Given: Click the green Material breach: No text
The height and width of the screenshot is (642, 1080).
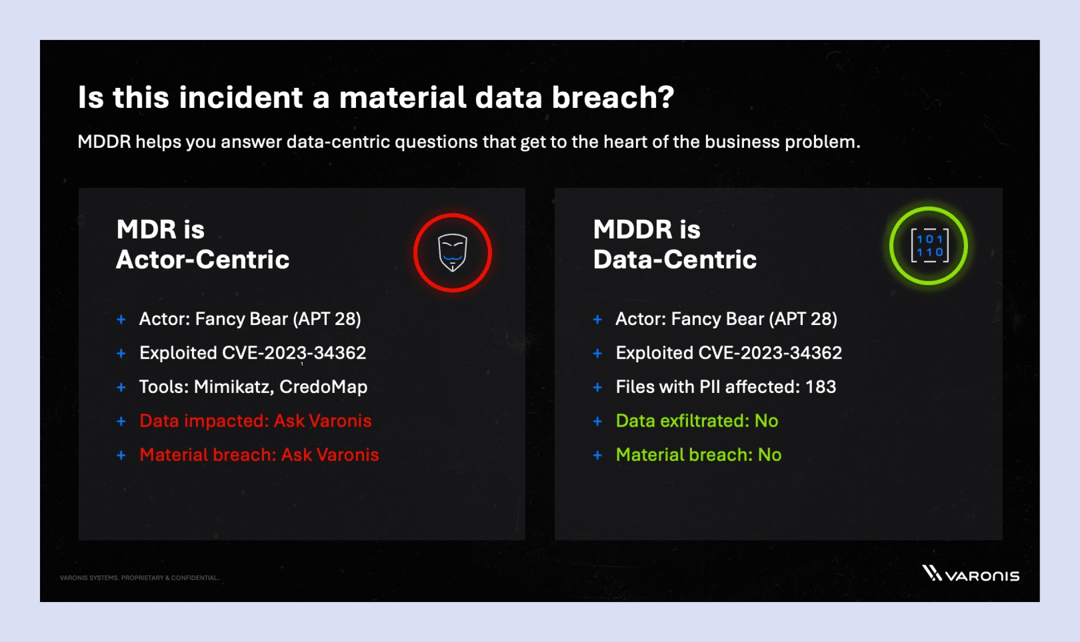Looking at the screenshot, I should coord(698,455).
